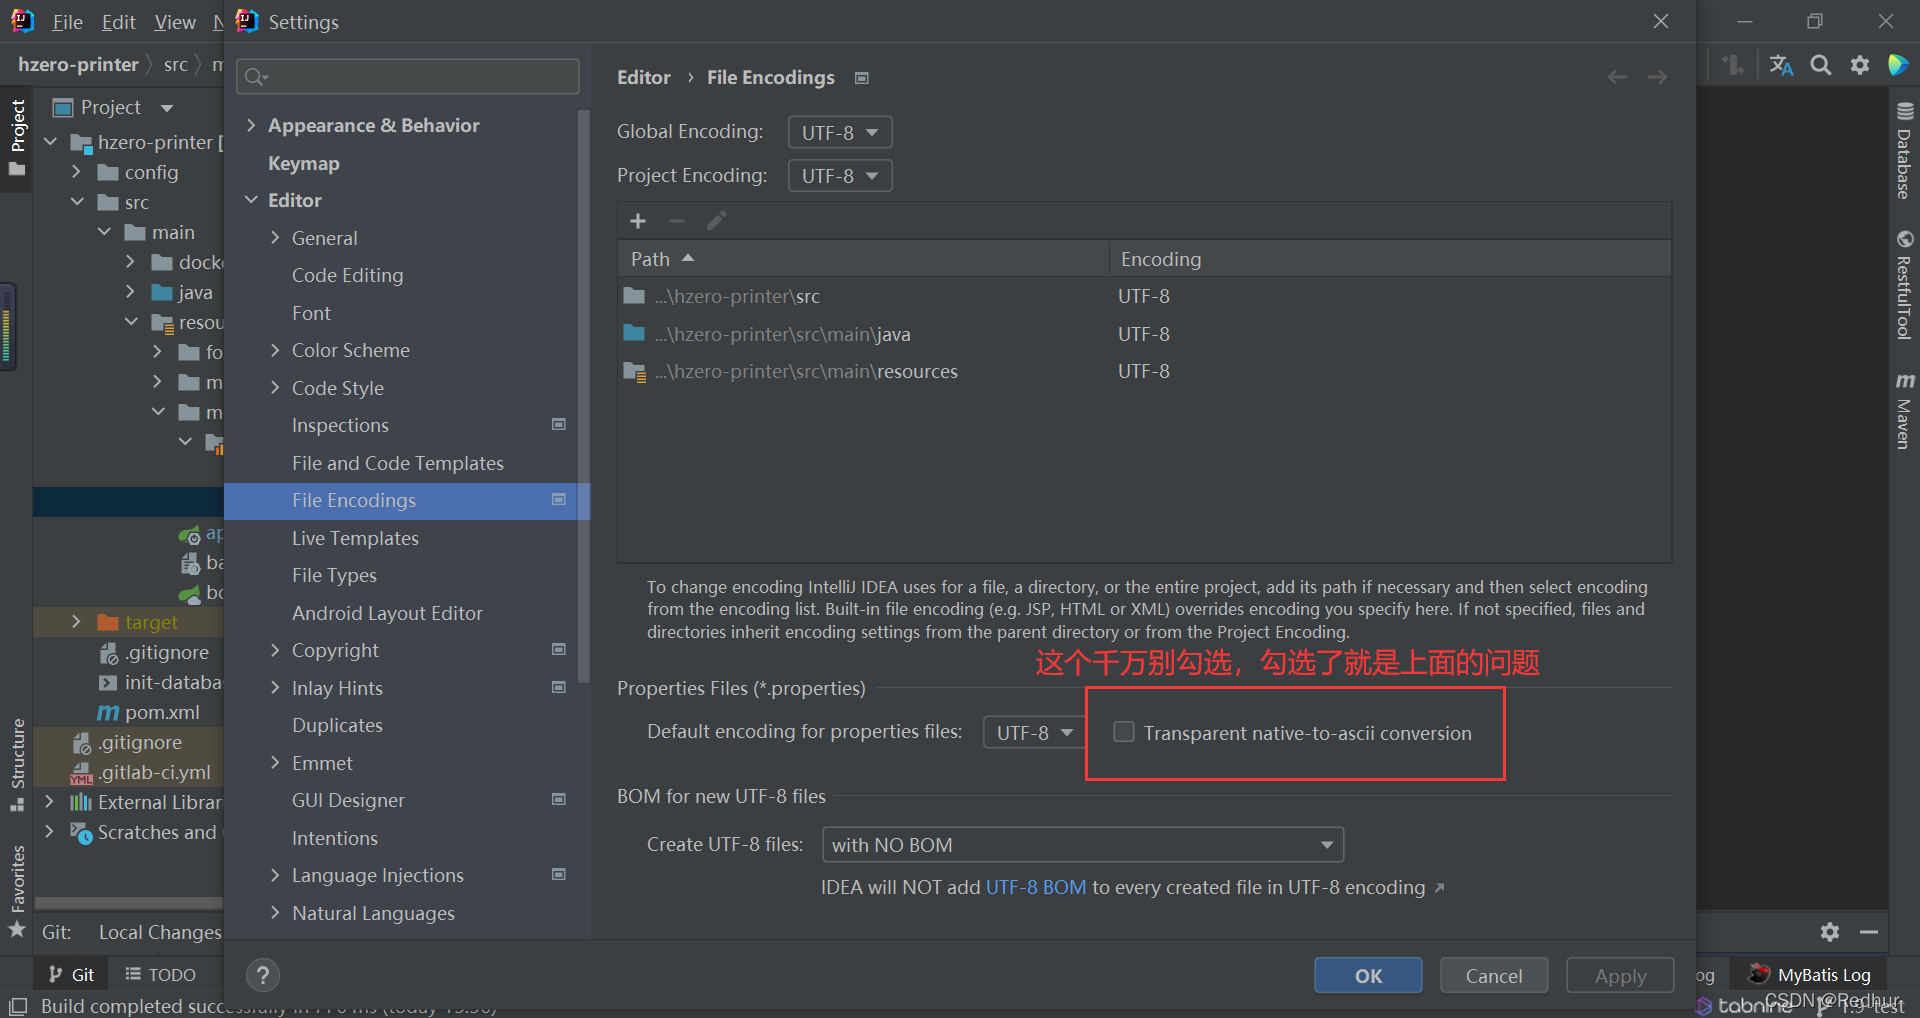Image resolution: width=1920 pixels, height=1018 pixels.
Task: Click the help question mark button
Action: click(x=263, y=975)
